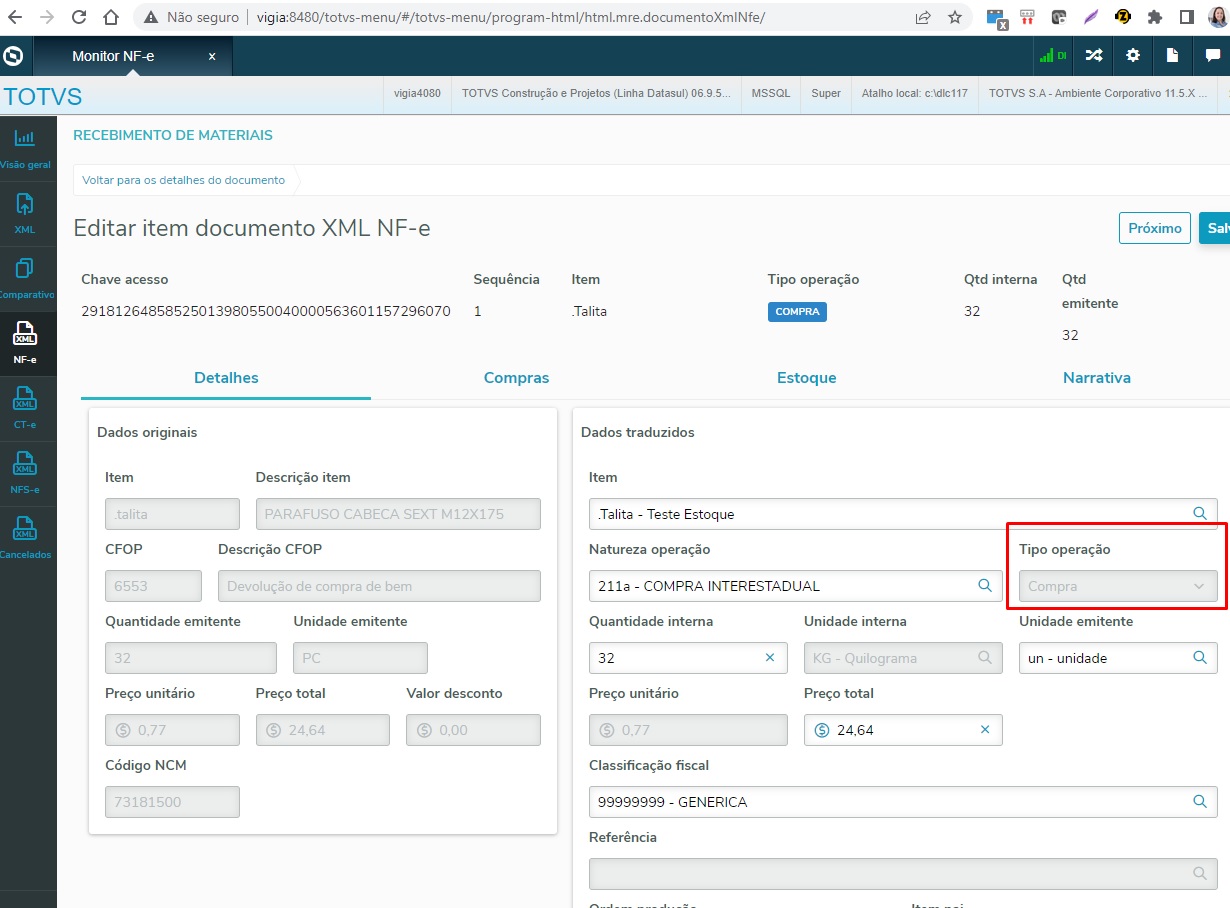
Task: Click the TOTVS brand text
Action: point(43,97)
